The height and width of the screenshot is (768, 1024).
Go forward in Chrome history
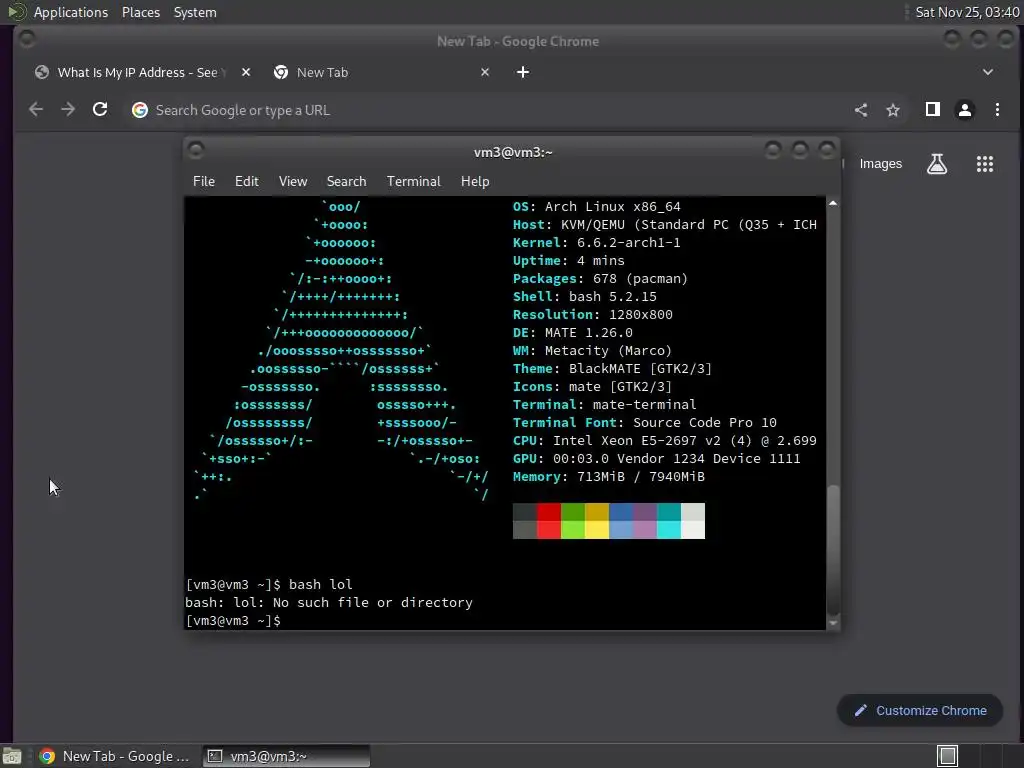point(68,110)
